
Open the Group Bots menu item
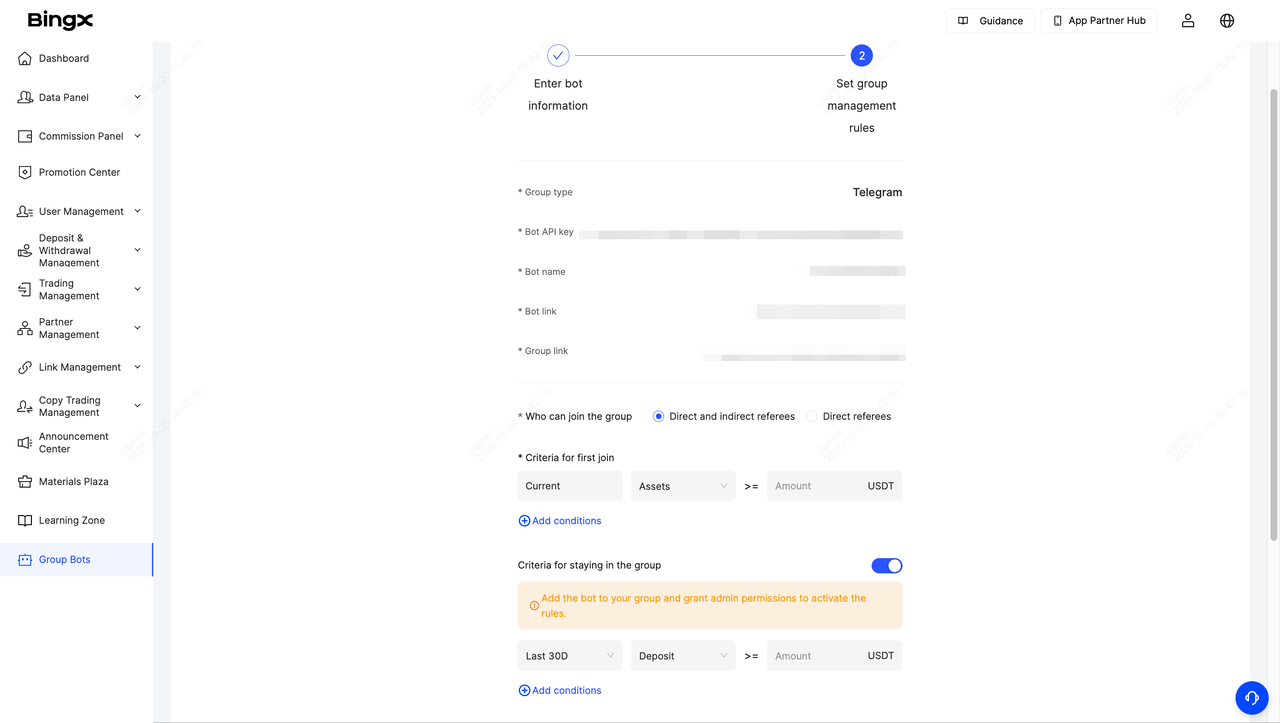[65, 560]
